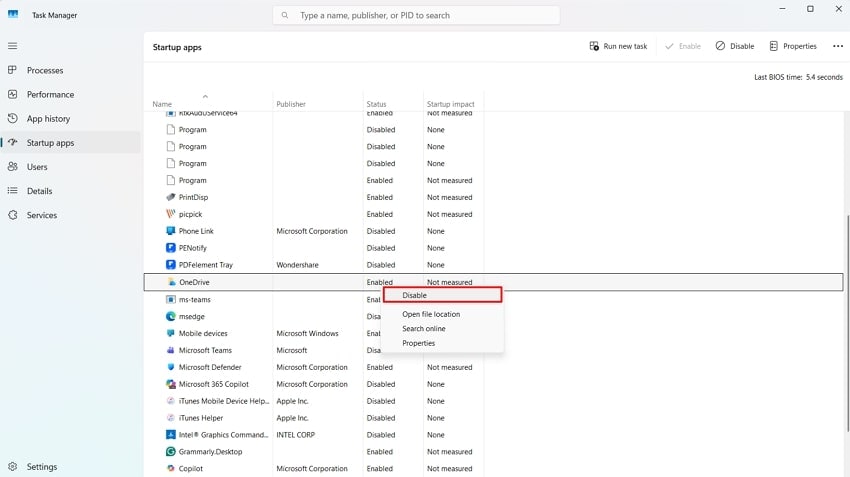850x477 pixels.
Task: Click the App history clock icon
Action: (x=12, y=118)
